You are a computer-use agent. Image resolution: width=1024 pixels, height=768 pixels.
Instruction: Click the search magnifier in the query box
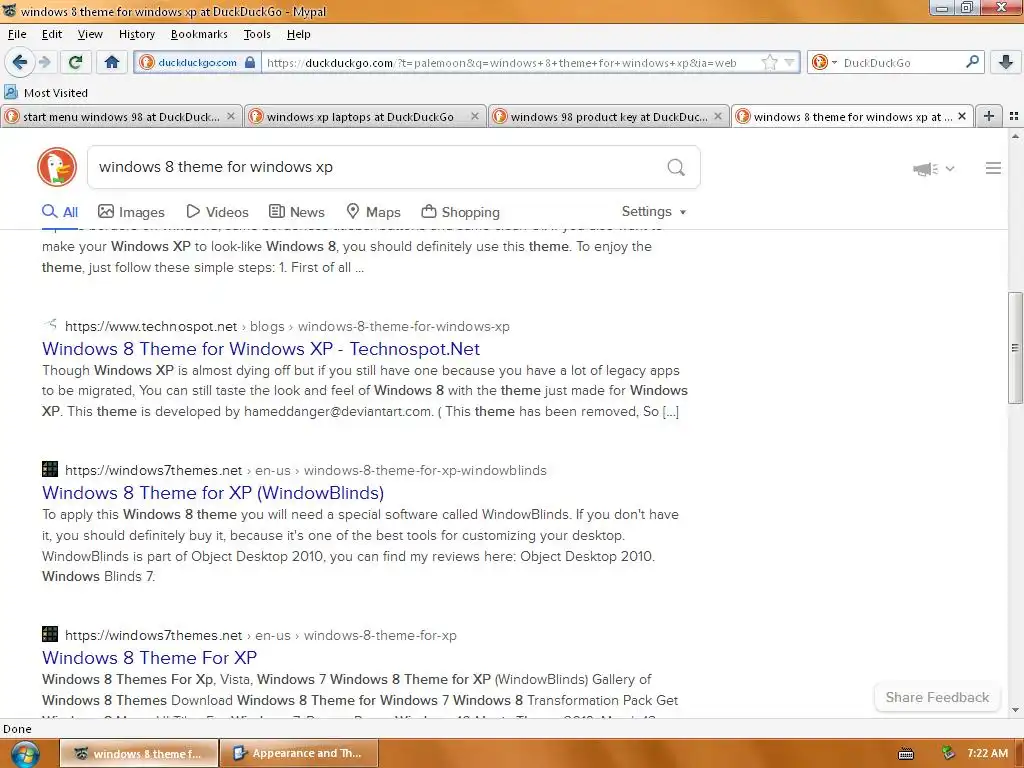[x=676, y=167]
